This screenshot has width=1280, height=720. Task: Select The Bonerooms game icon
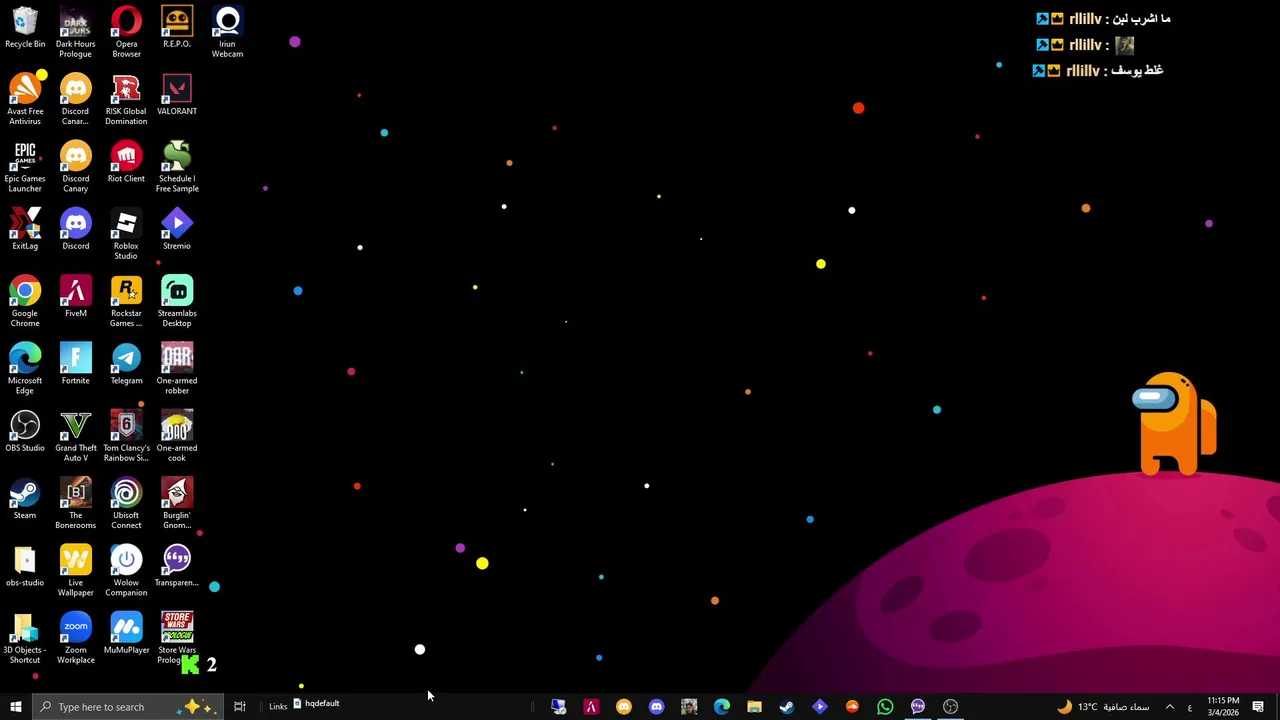75,504
